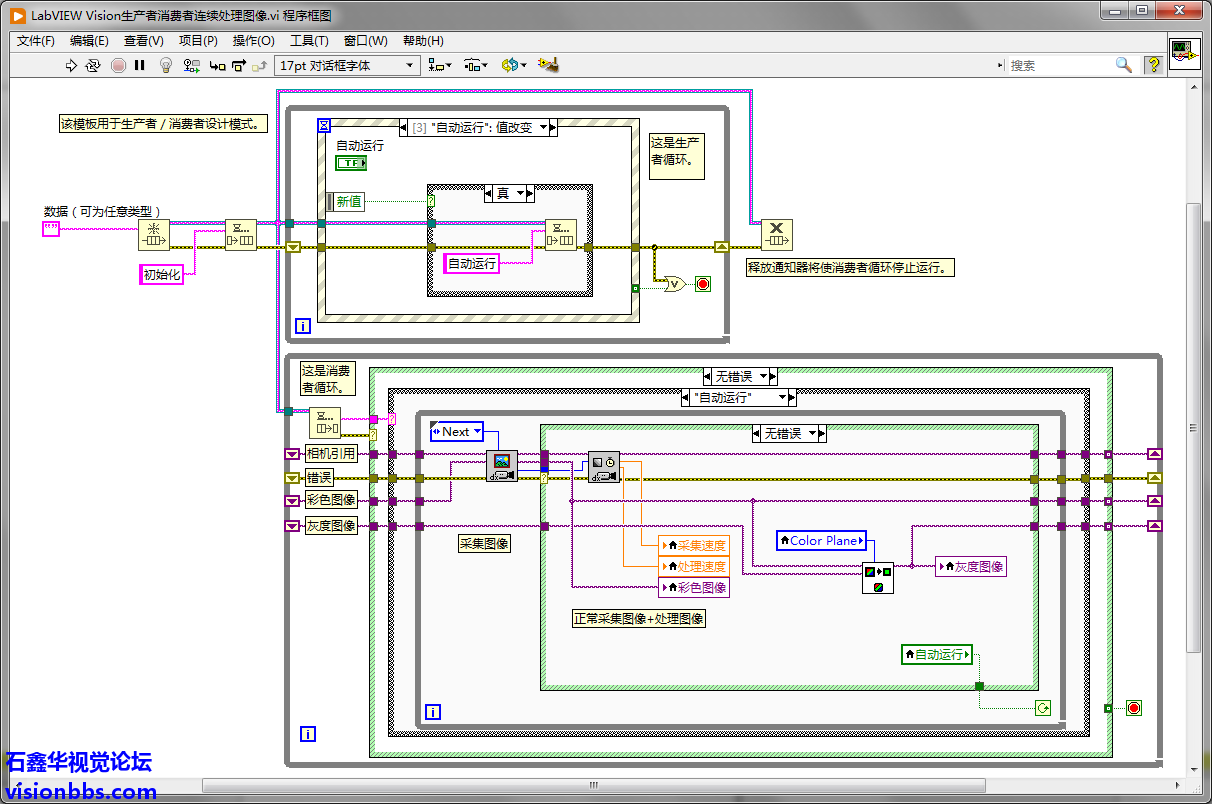Click the Clean Up Diagram broom icon

[x=547, y=65]
